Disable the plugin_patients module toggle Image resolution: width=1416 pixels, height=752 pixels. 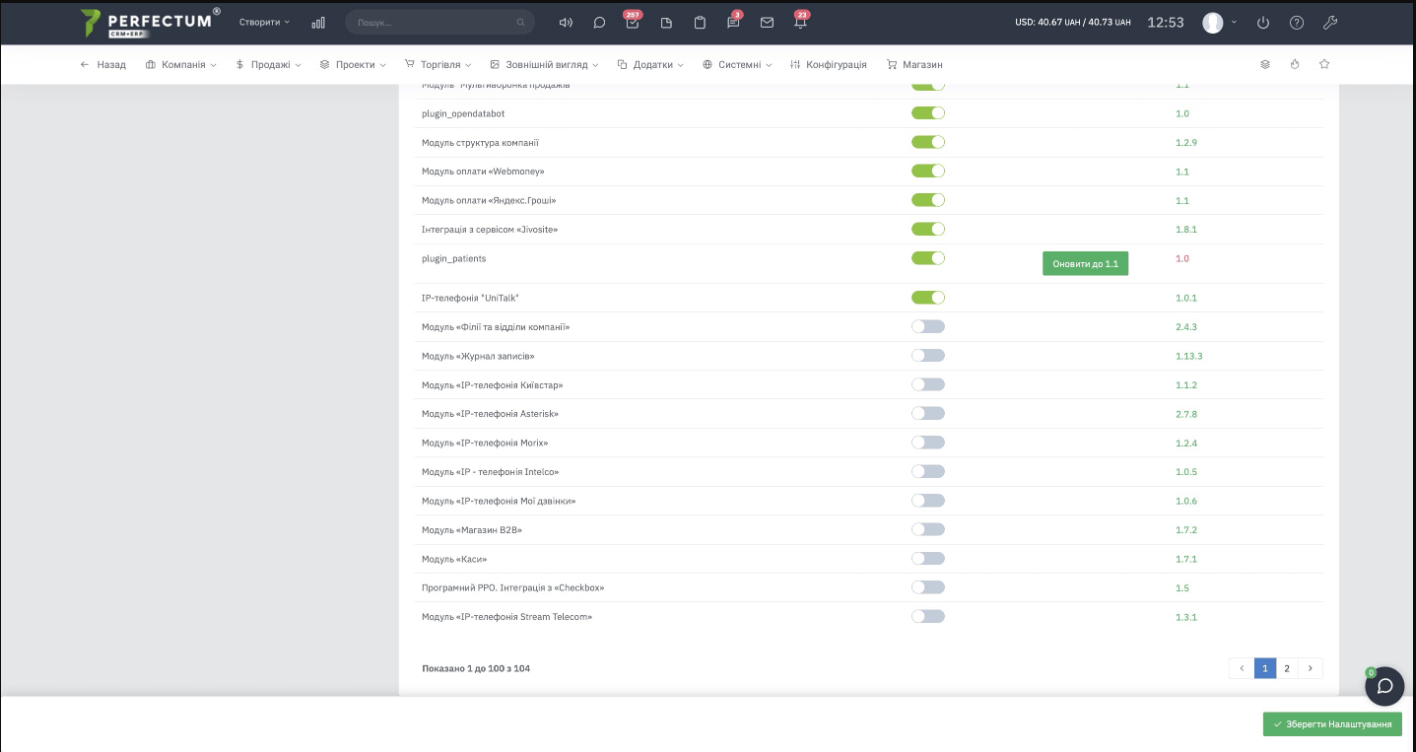928,258
